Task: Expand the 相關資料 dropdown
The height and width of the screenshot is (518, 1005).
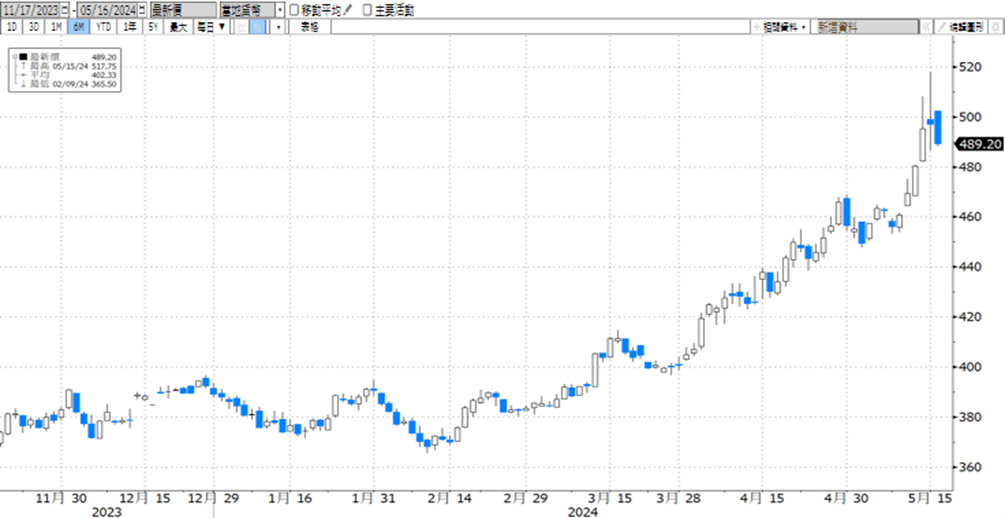Action: click(779, 27)
